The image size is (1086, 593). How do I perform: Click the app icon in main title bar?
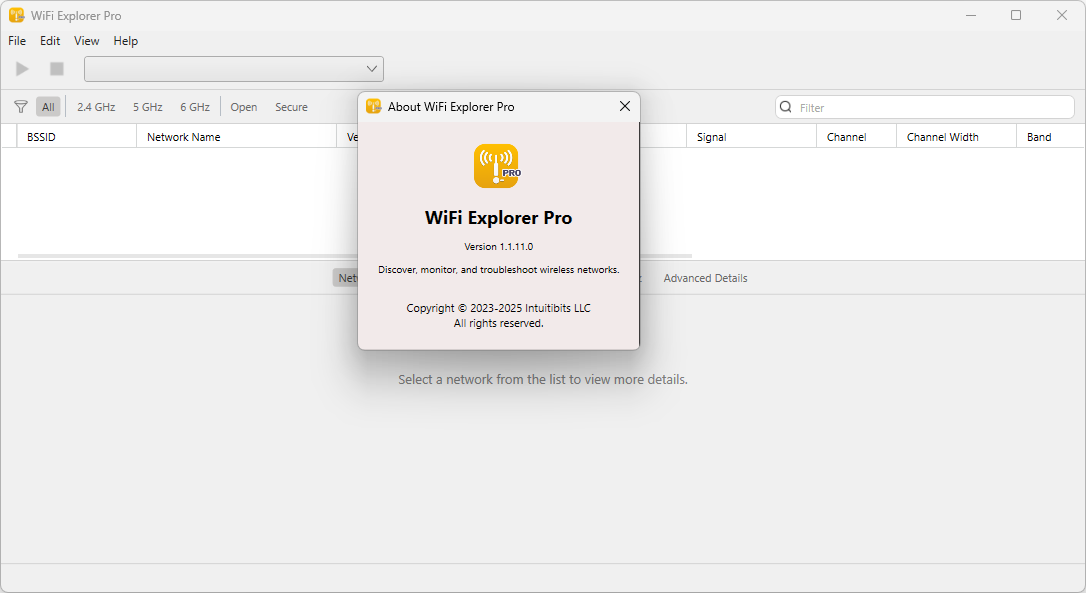(17, 15)
